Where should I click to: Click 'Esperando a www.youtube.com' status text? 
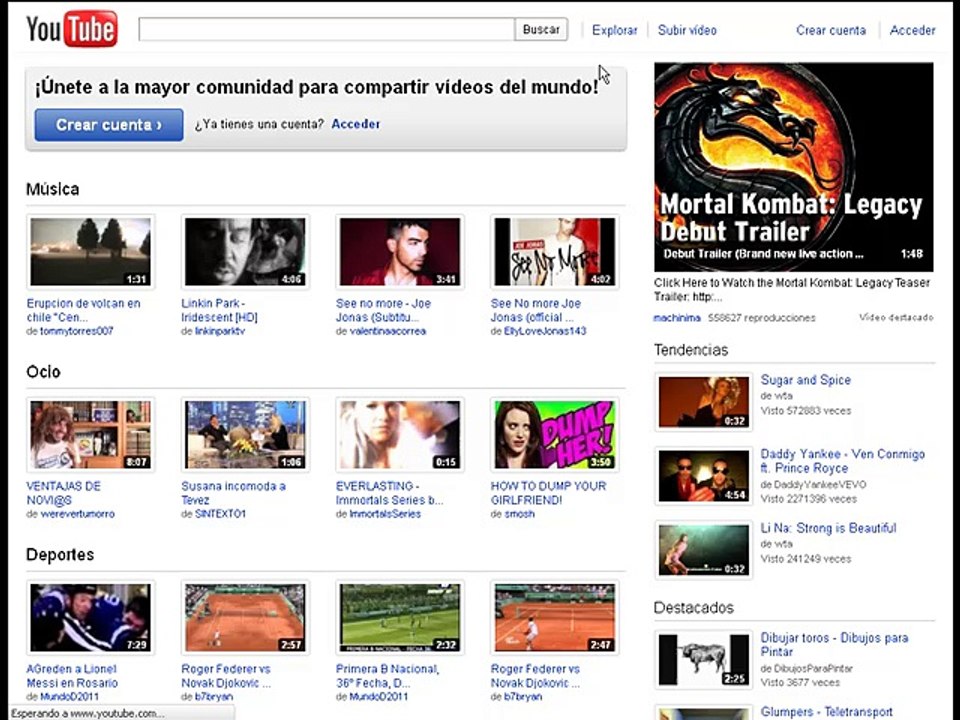coord(88,713)
